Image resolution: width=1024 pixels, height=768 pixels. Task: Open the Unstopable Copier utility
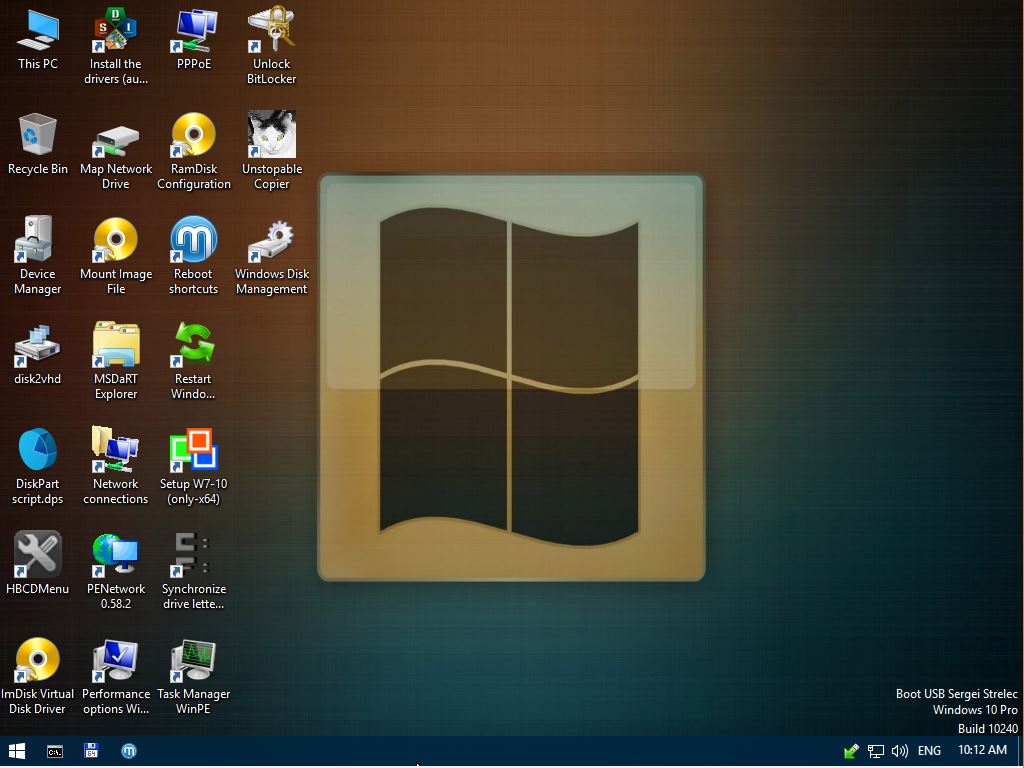coord(271,135)
